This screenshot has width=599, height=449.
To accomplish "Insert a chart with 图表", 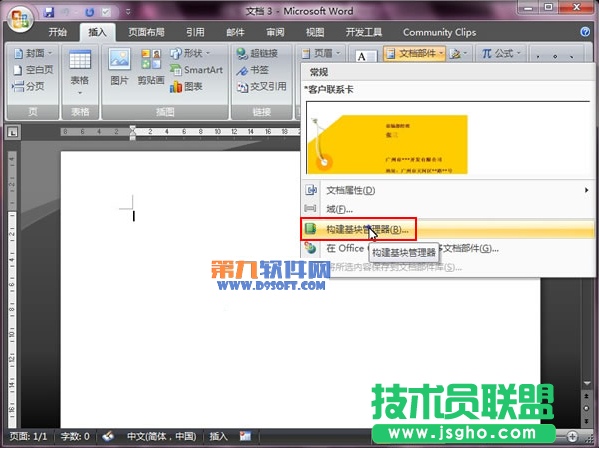I will (186, 87).
